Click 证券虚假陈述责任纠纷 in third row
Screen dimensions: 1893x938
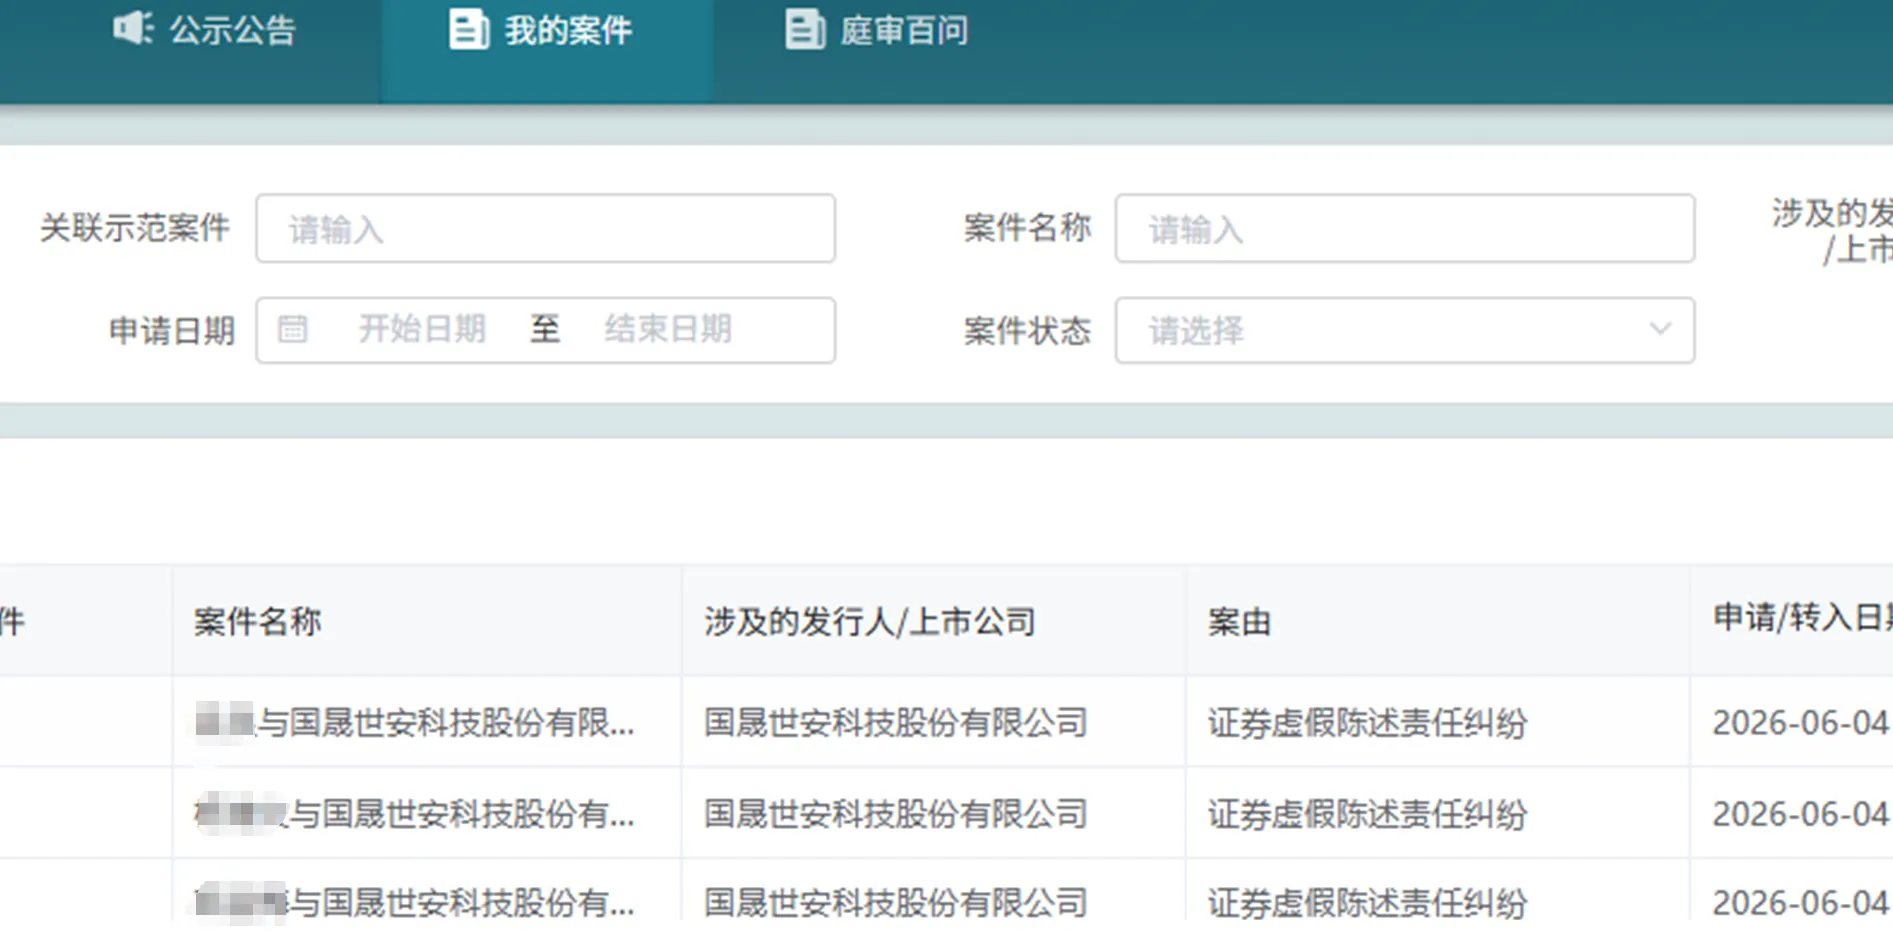point(1367,903)
